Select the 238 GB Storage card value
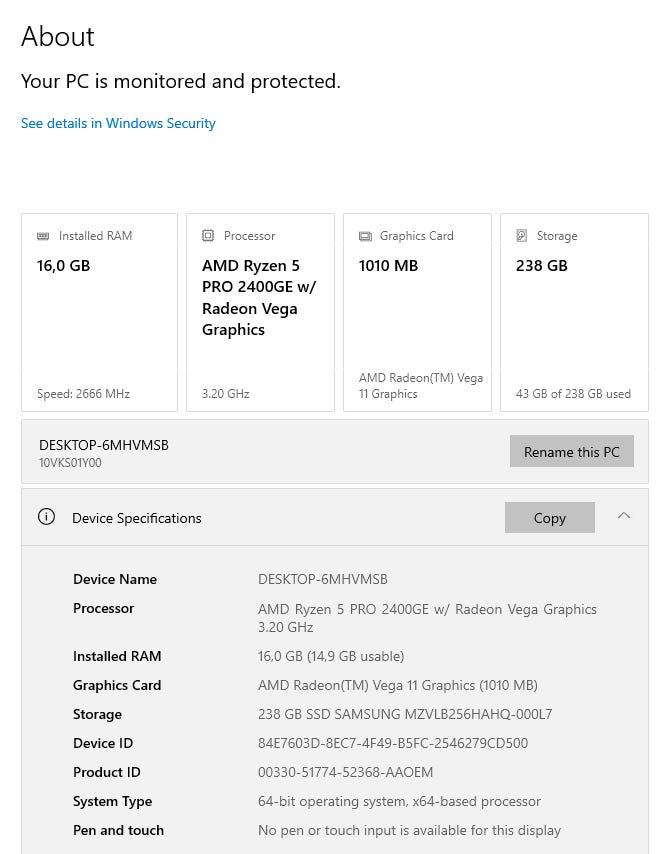This screenshot has width=665, height=854. point(541,266)
